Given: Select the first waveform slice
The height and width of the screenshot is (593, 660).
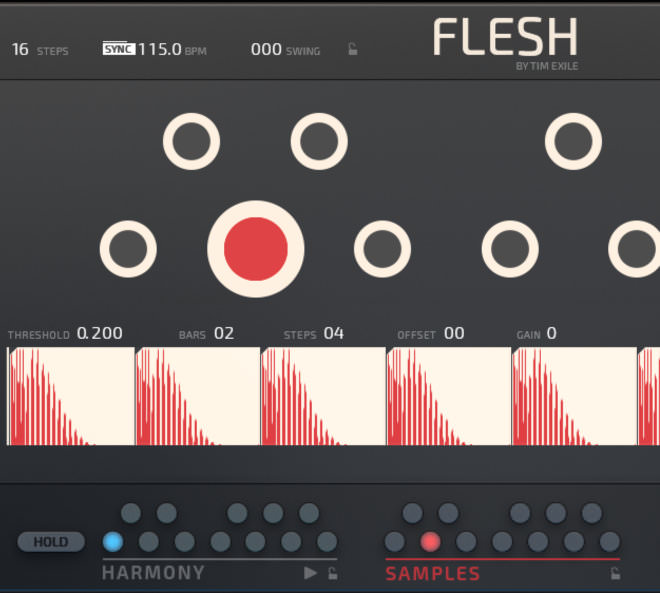Looking at the screenshot, I should point(71,396).
